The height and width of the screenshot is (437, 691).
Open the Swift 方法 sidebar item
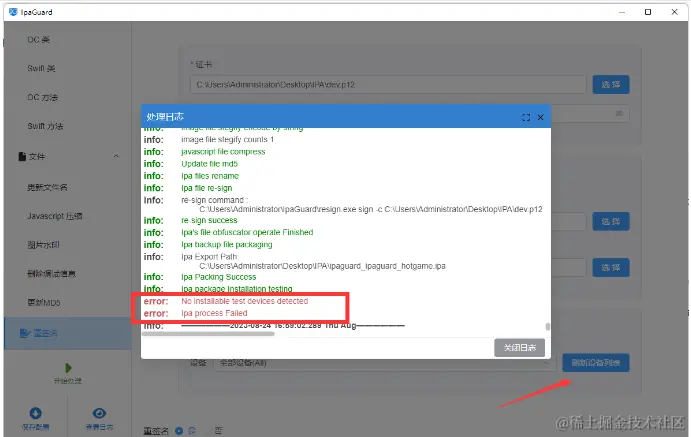click(x=45, y=126)
